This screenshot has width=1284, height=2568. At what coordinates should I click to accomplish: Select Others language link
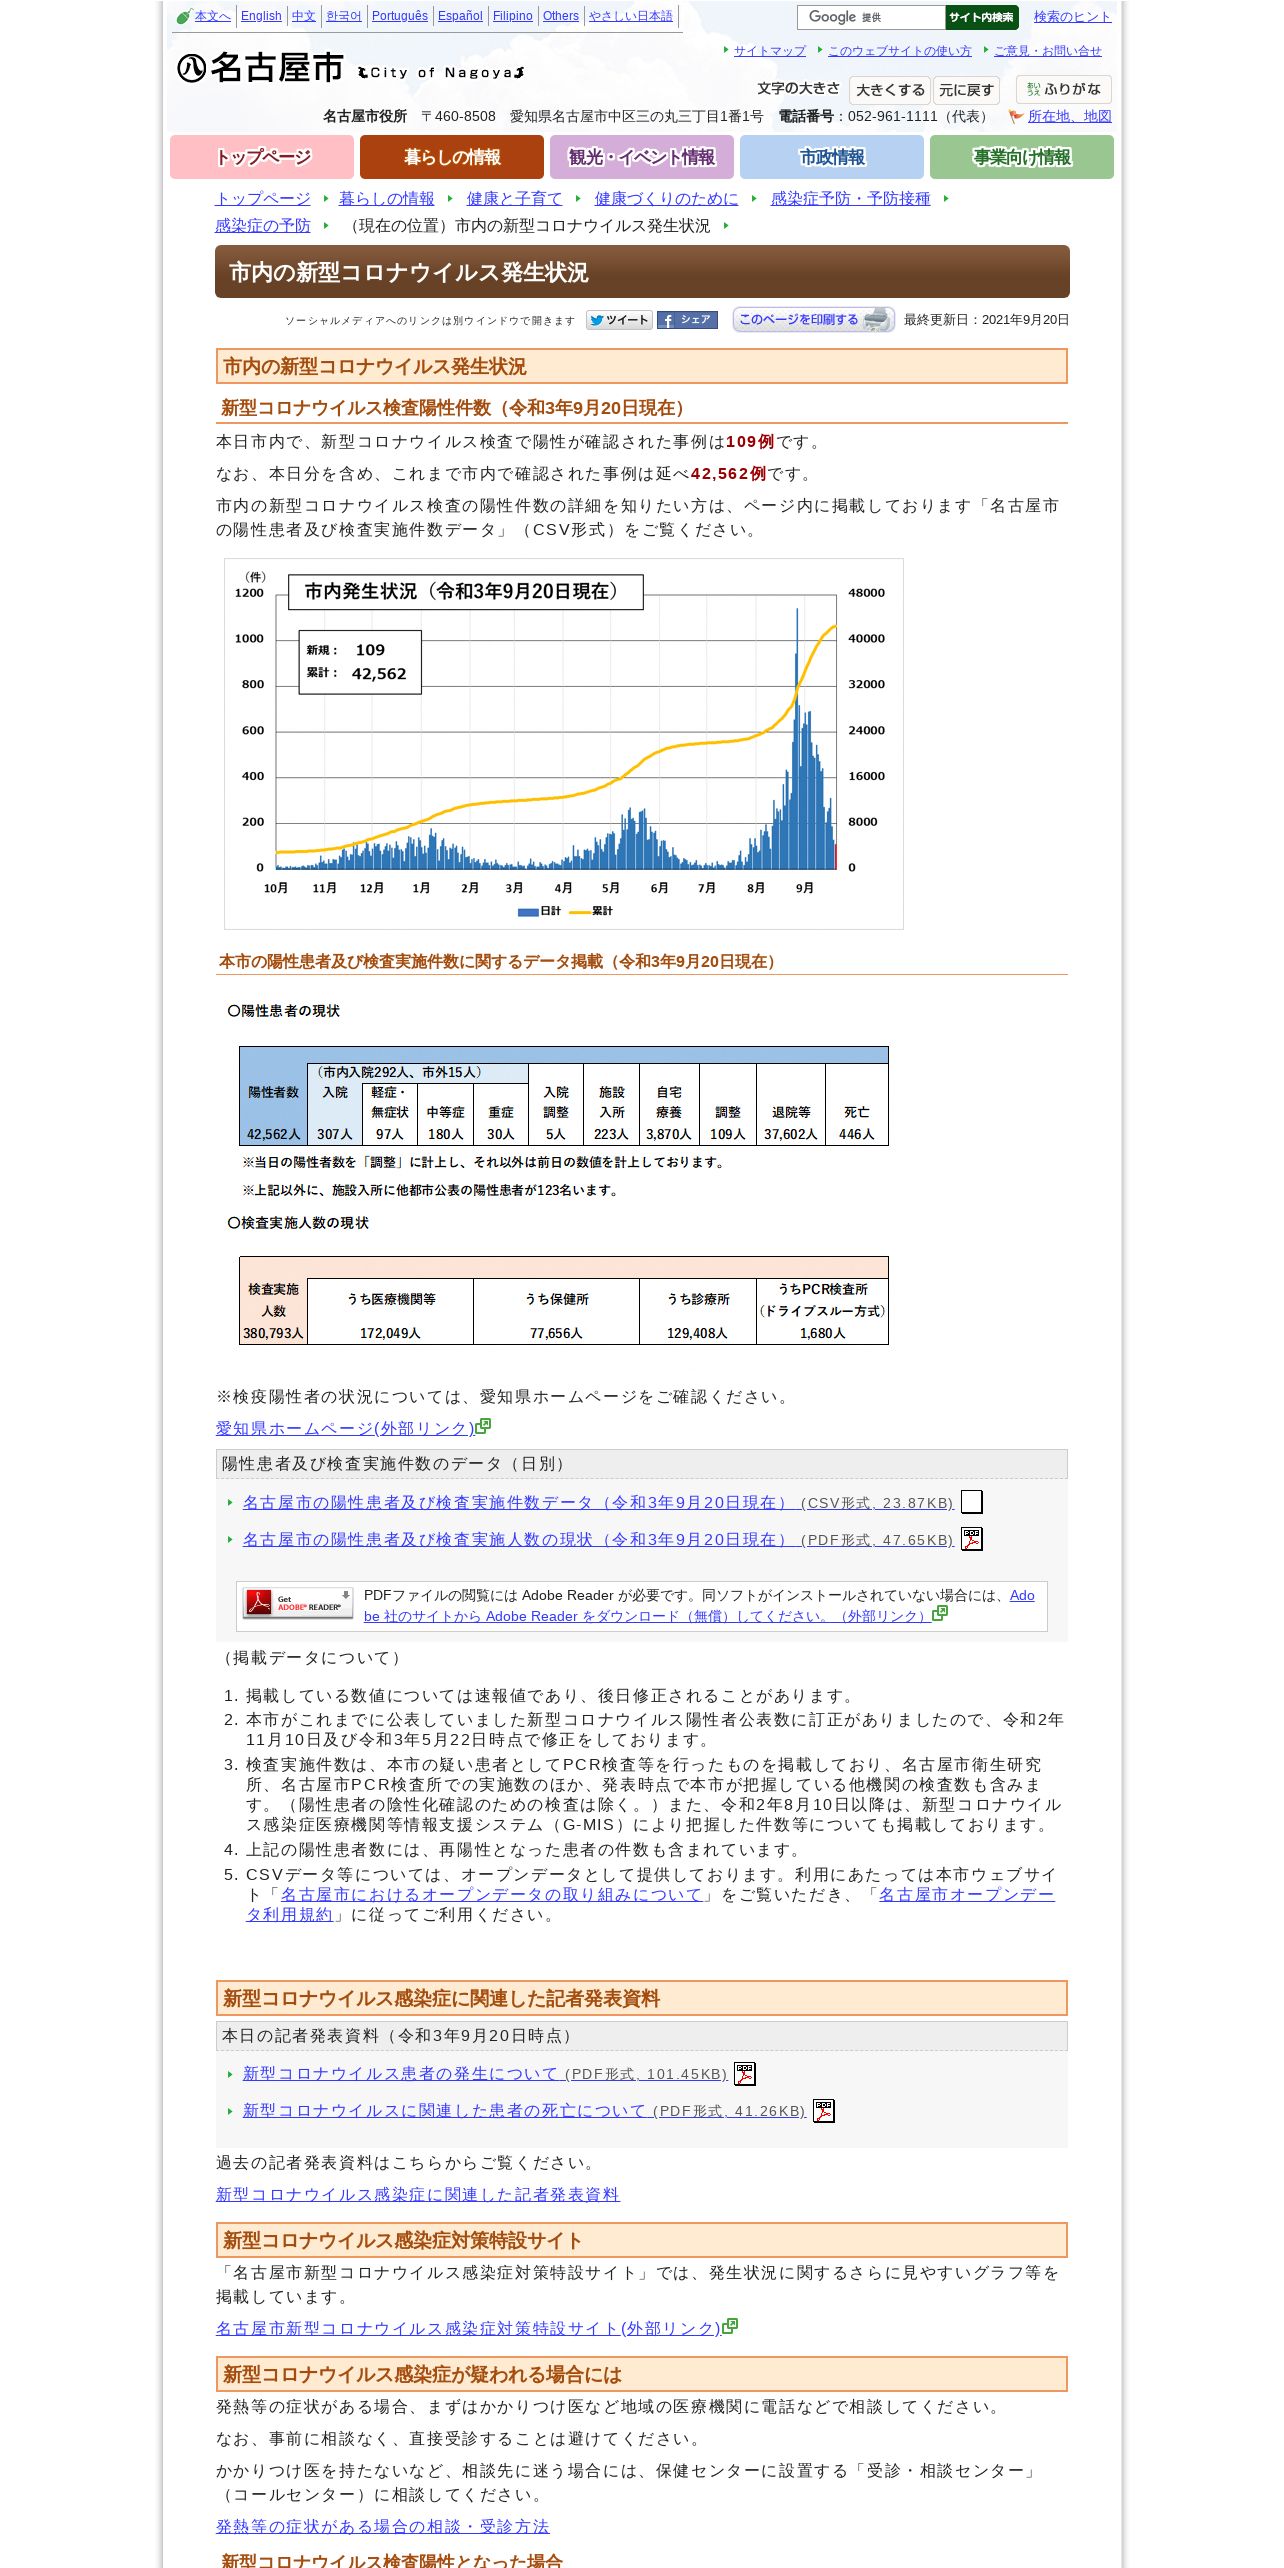point(561,16)
